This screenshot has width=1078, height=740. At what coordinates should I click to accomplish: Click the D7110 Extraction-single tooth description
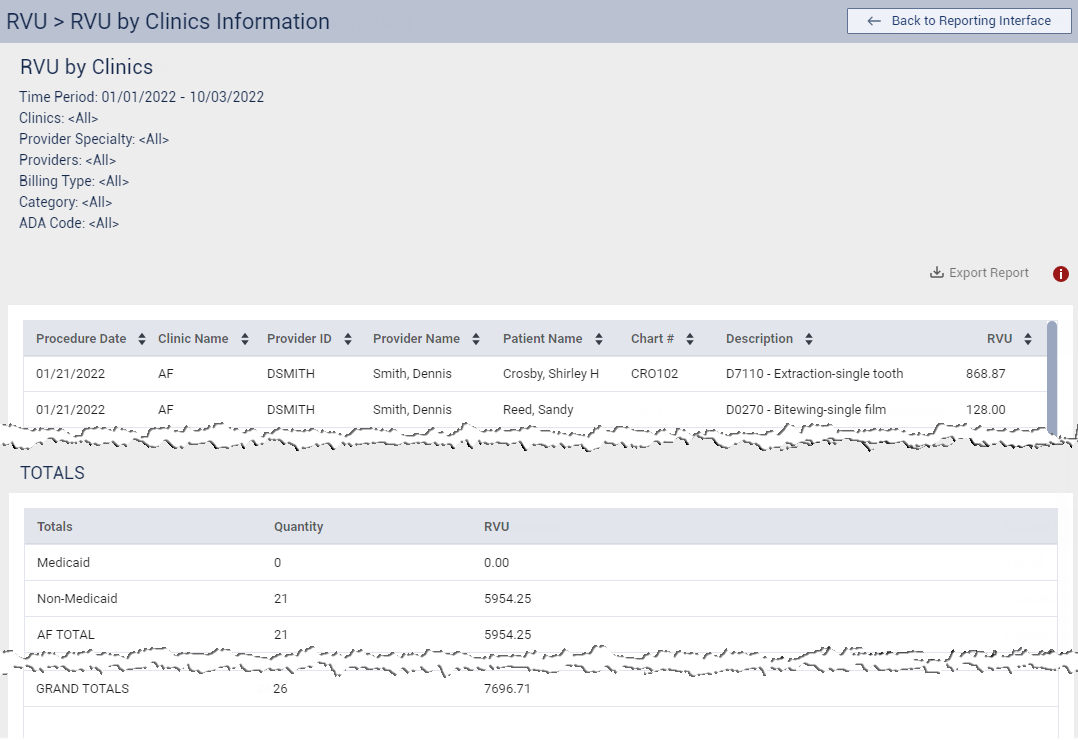tap(814, 374)
